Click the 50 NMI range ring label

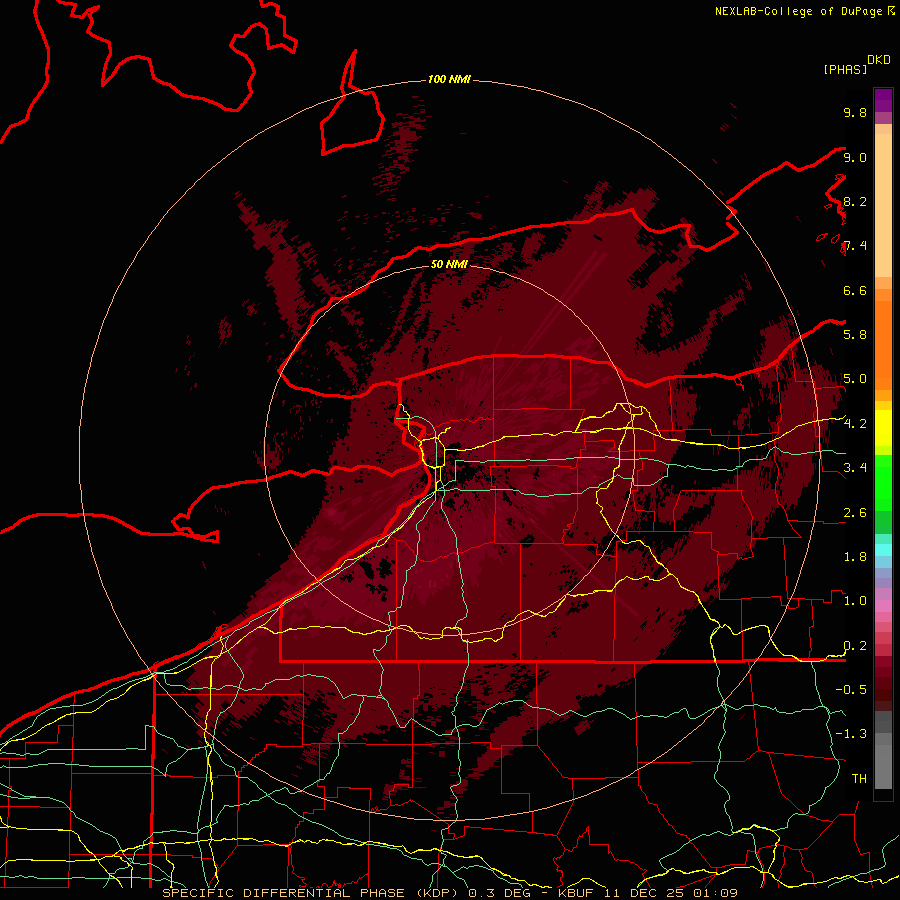coord(449,264)
